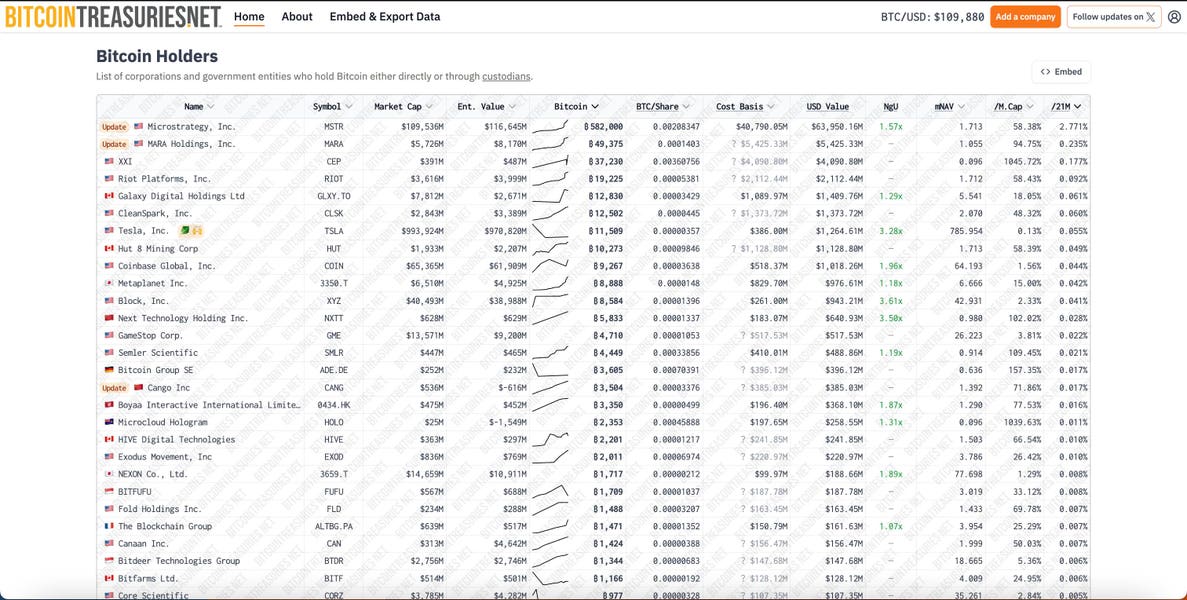Open the Bitcoin sparkline for HIVE Digital Technologies
The image size is (1187, 600).
pyautogui.click(x=550, y=440)
